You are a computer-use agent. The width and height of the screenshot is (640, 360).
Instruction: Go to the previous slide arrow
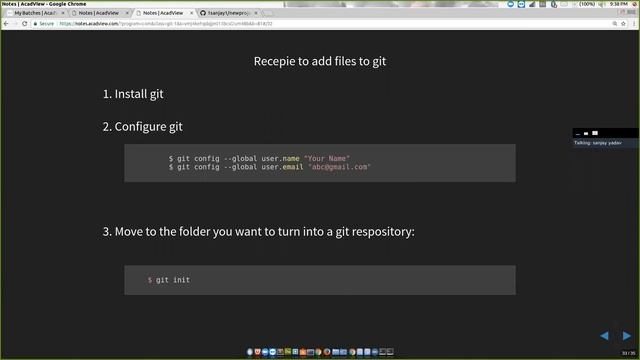point(604,336)
